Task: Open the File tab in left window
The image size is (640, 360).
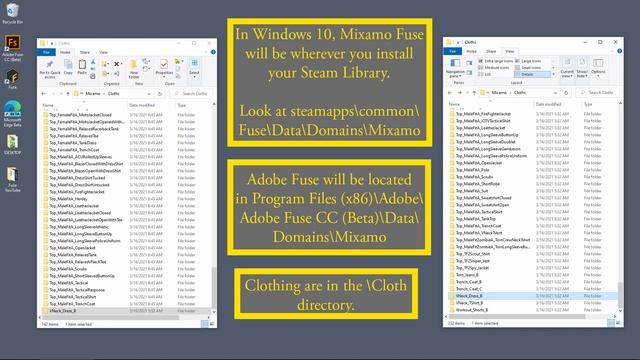Action: [46, 52]
